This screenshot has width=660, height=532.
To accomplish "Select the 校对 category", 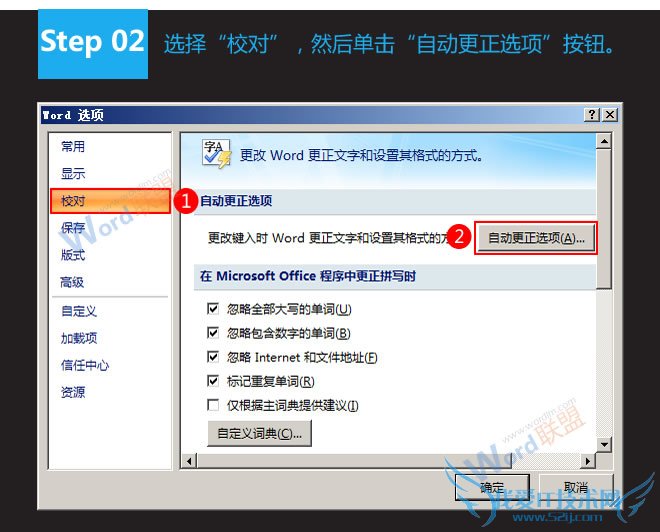I will 110,201.
